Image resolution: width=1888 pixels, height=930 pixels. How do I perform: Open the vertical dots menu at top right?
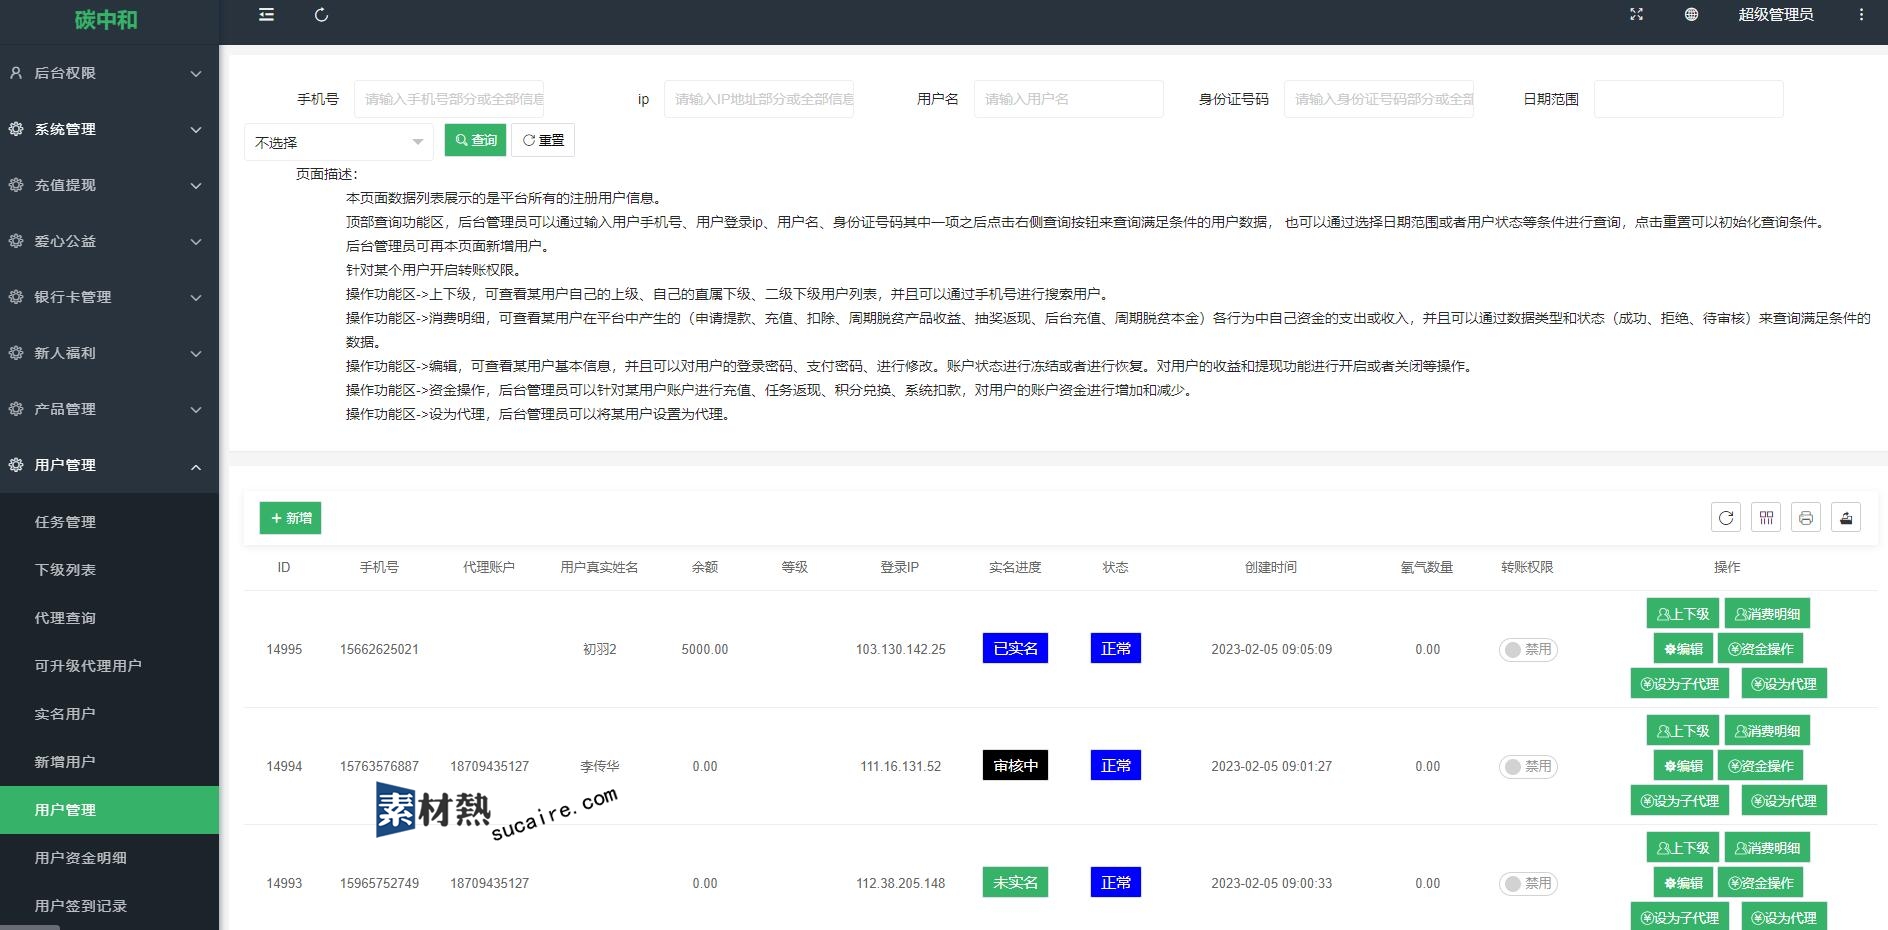pyautogui.click(x=1861, y=14)
